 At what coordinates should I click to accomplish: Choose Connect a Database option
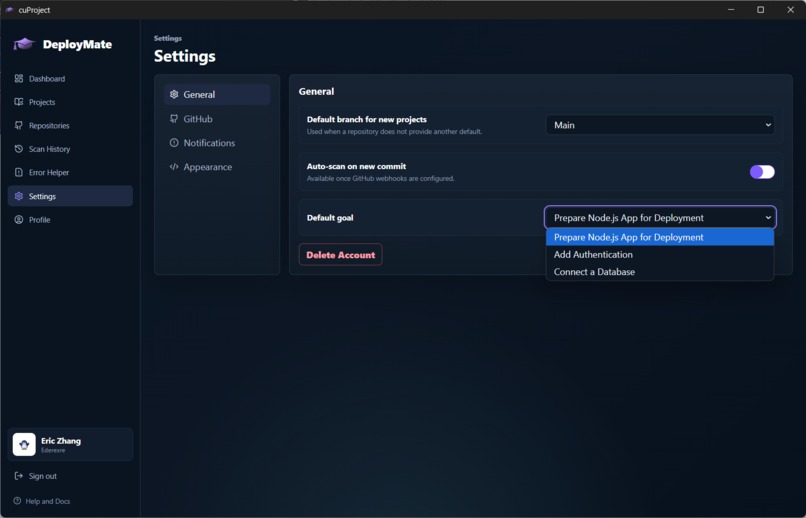(660, 272)
